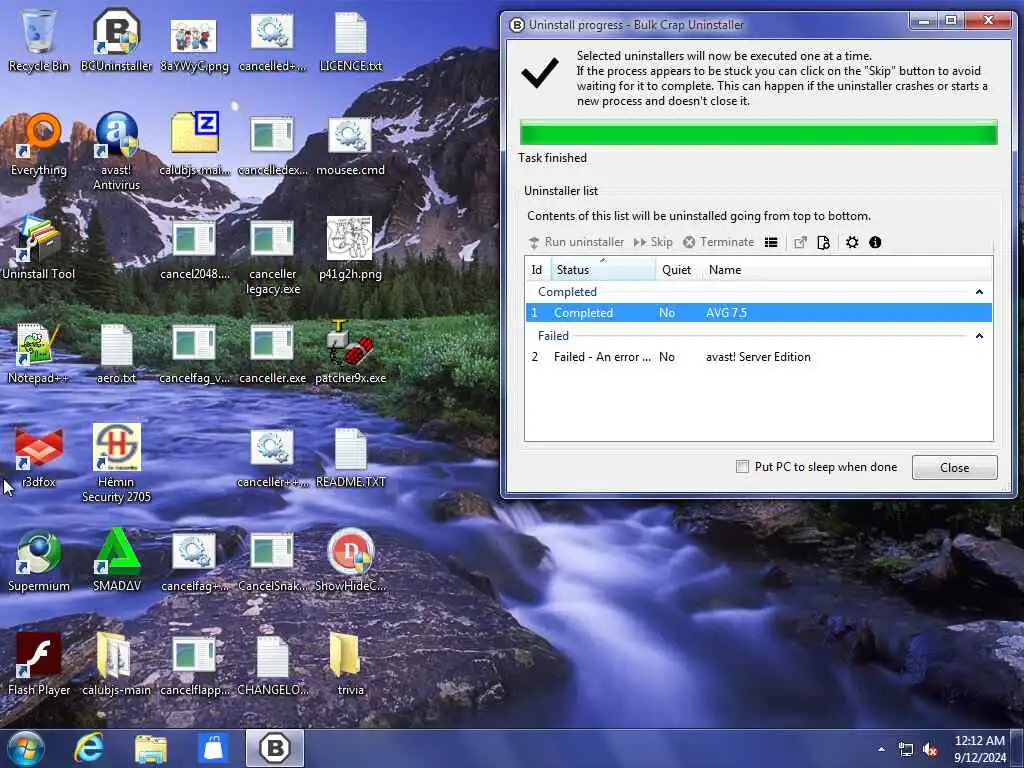This screenshot has width=1024, height=768.
Task: Select the canceller legacy.exe icon
Action: pos(272,258)
